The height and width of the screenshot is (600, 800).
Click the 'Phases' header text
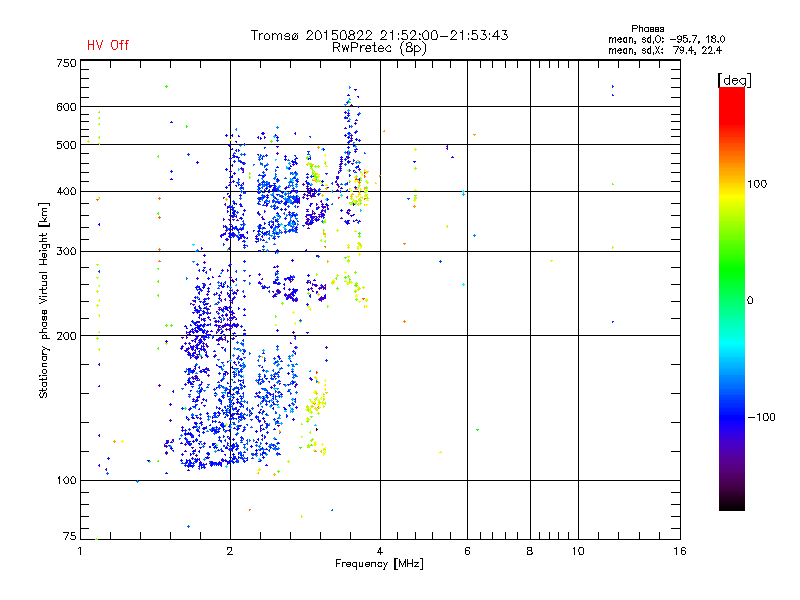647,29
